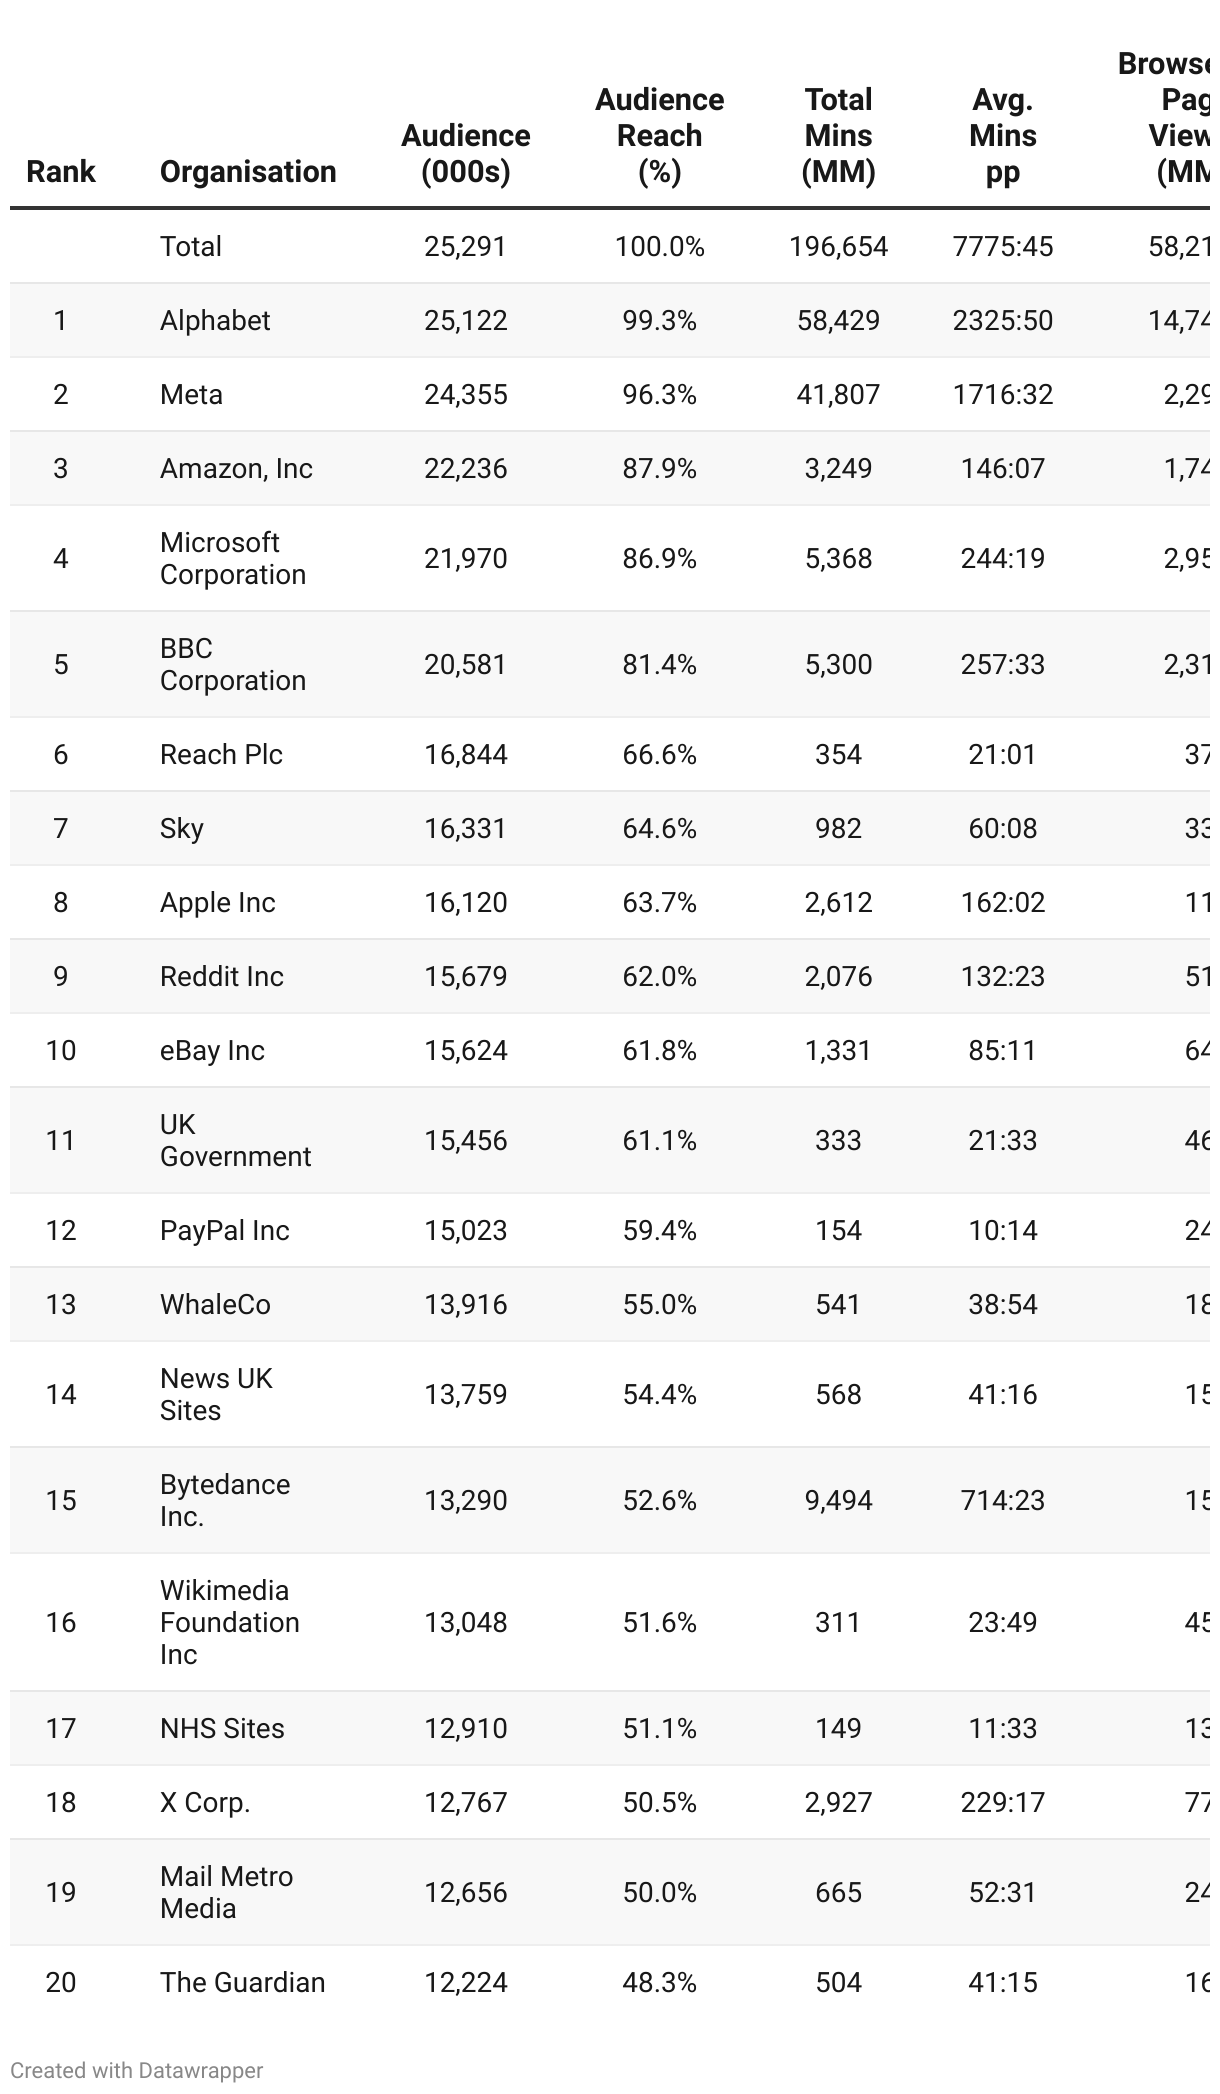Click the Audience (000s) column header
1220x2094 pixels.
(x=465, y=153)
